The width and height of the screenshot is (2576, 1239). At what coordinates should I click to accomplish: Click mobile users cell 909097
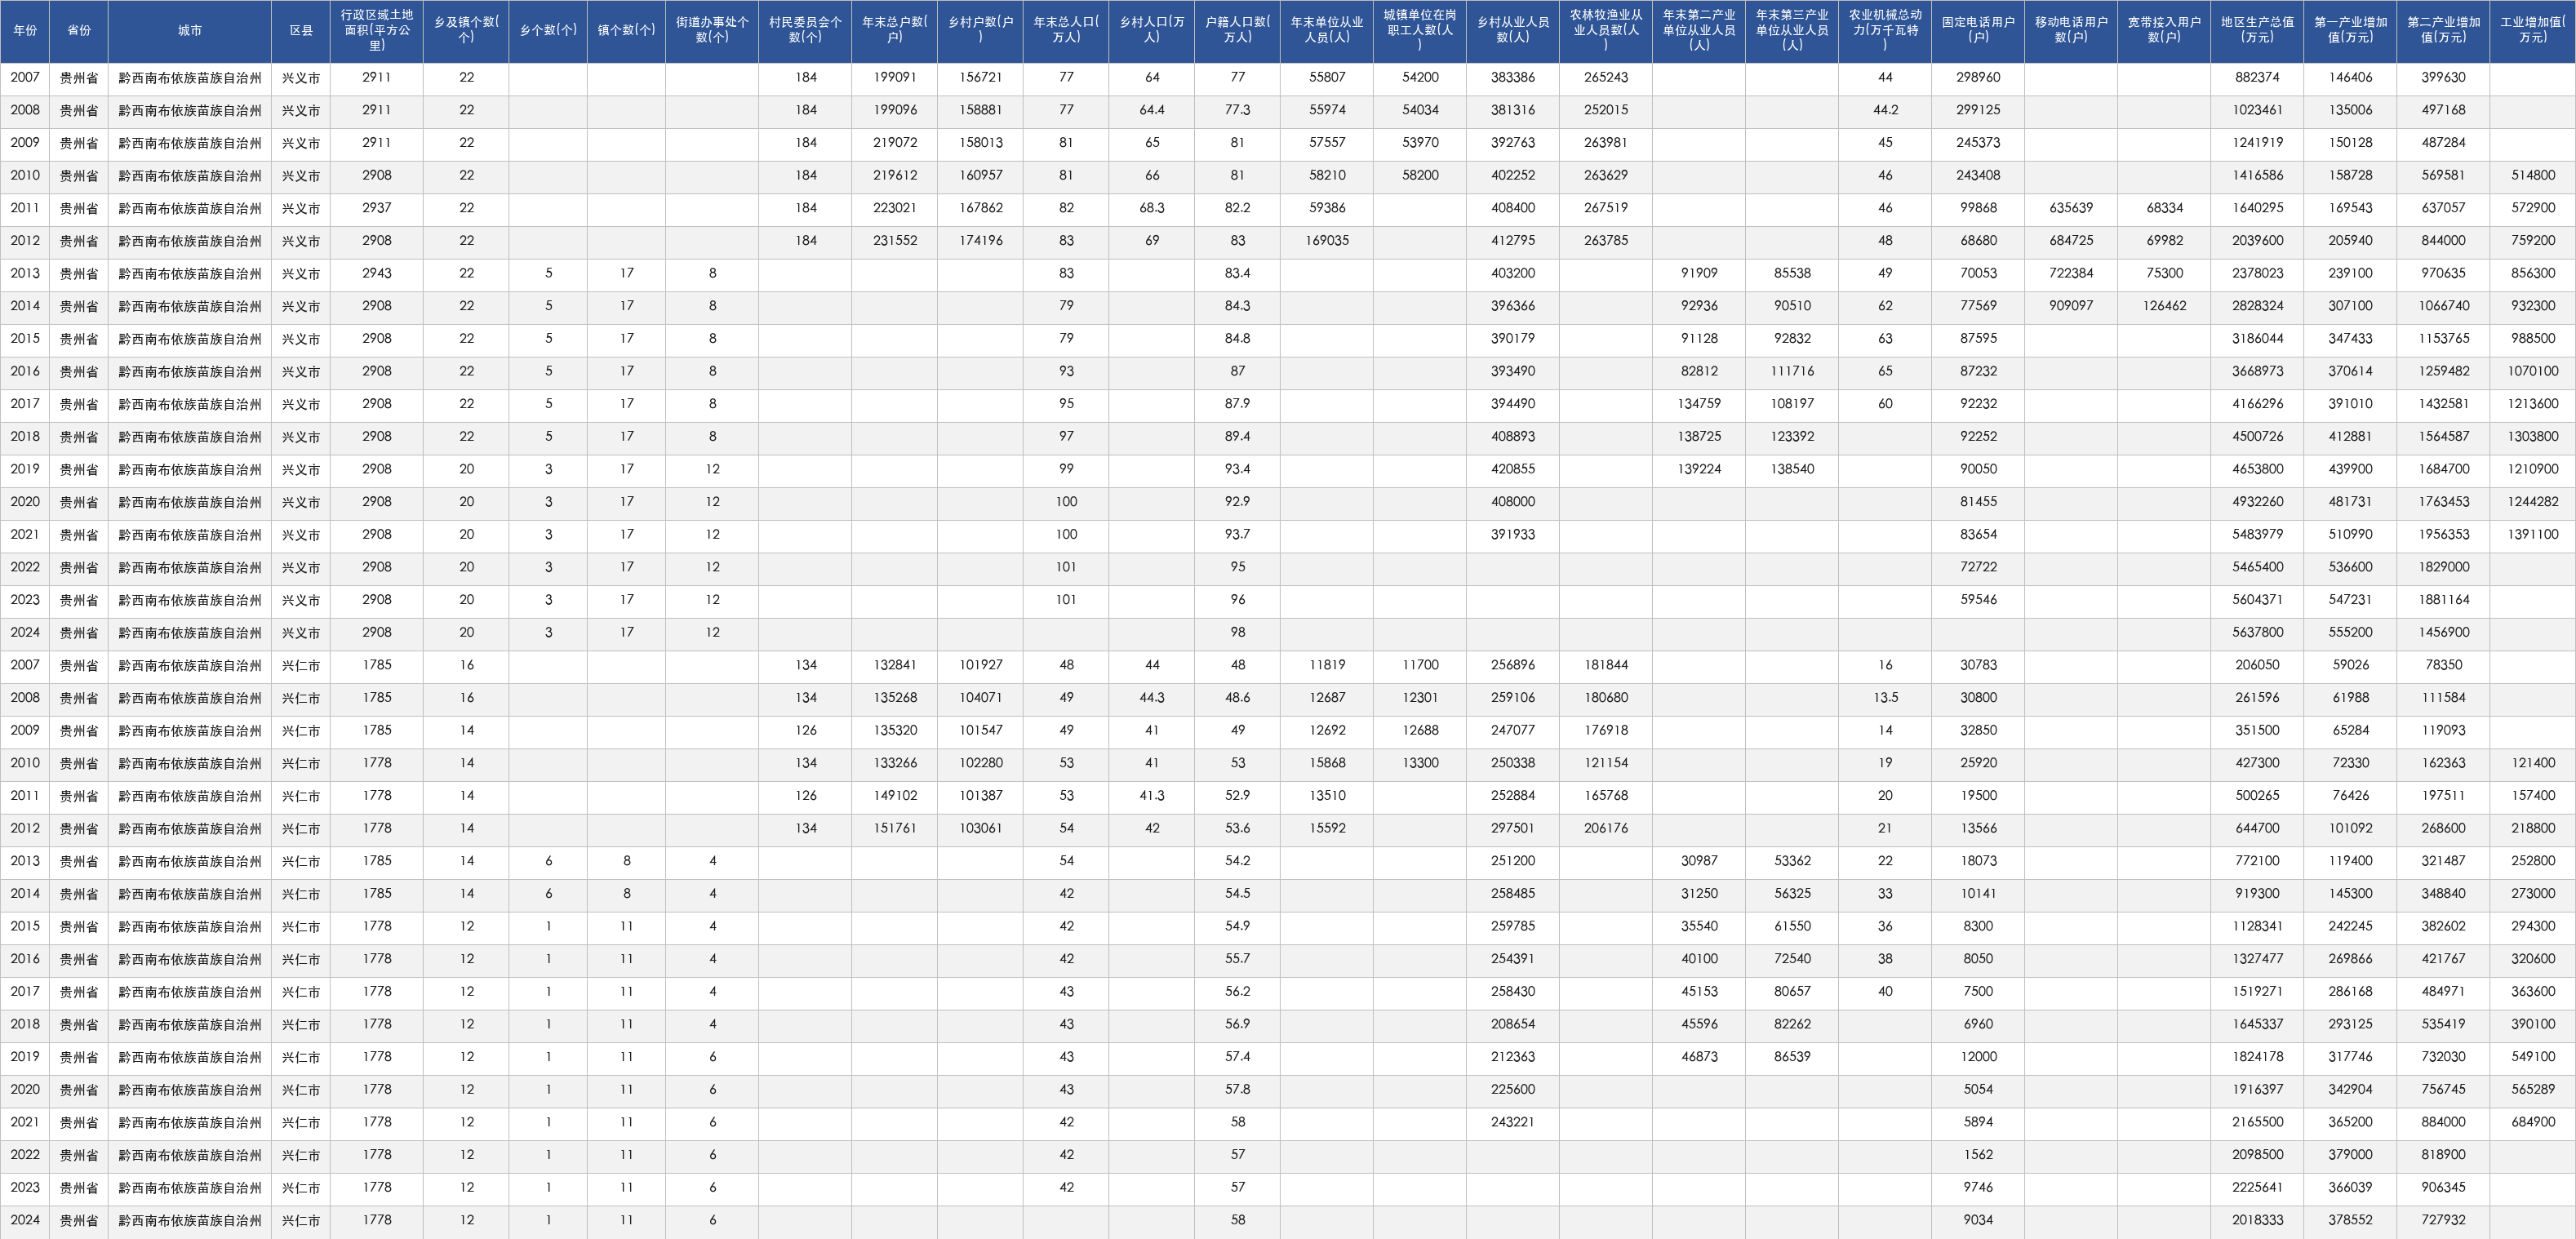click(x=2071, y=306)
